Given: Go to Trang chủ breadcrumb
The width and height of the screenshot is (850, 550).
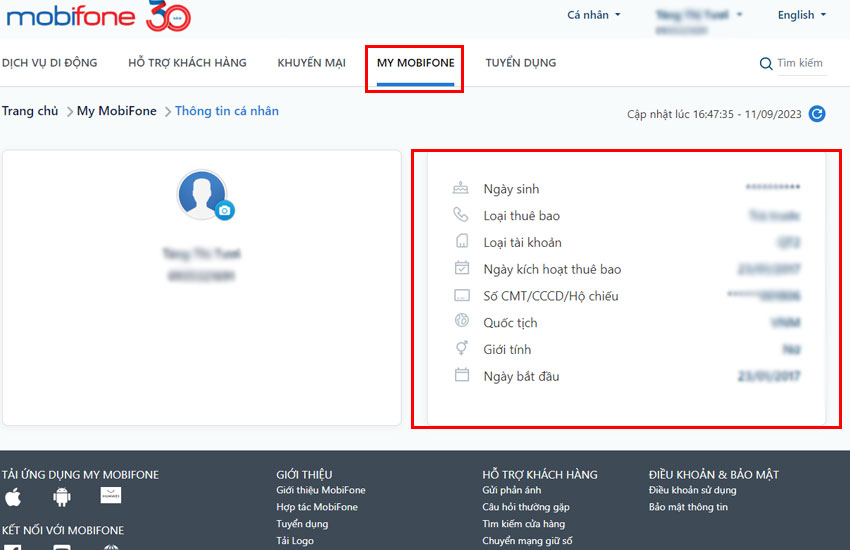Looking at the screenshot, I should pyautogui.click(x=30, y=111).
